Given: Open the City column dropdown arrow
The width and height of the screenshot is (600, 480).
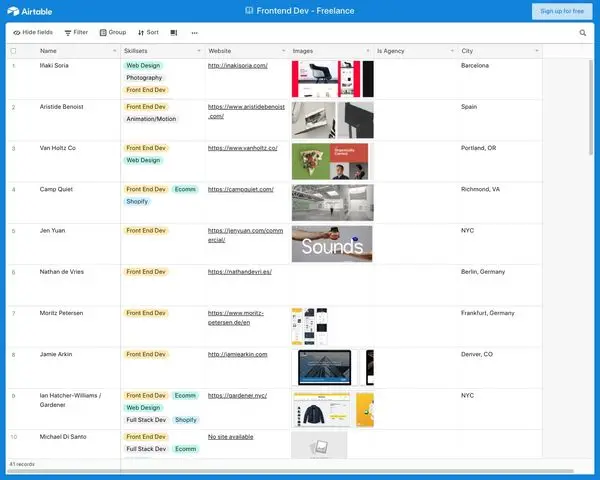Looking at the screenshot, I should (x=536, y=51).
